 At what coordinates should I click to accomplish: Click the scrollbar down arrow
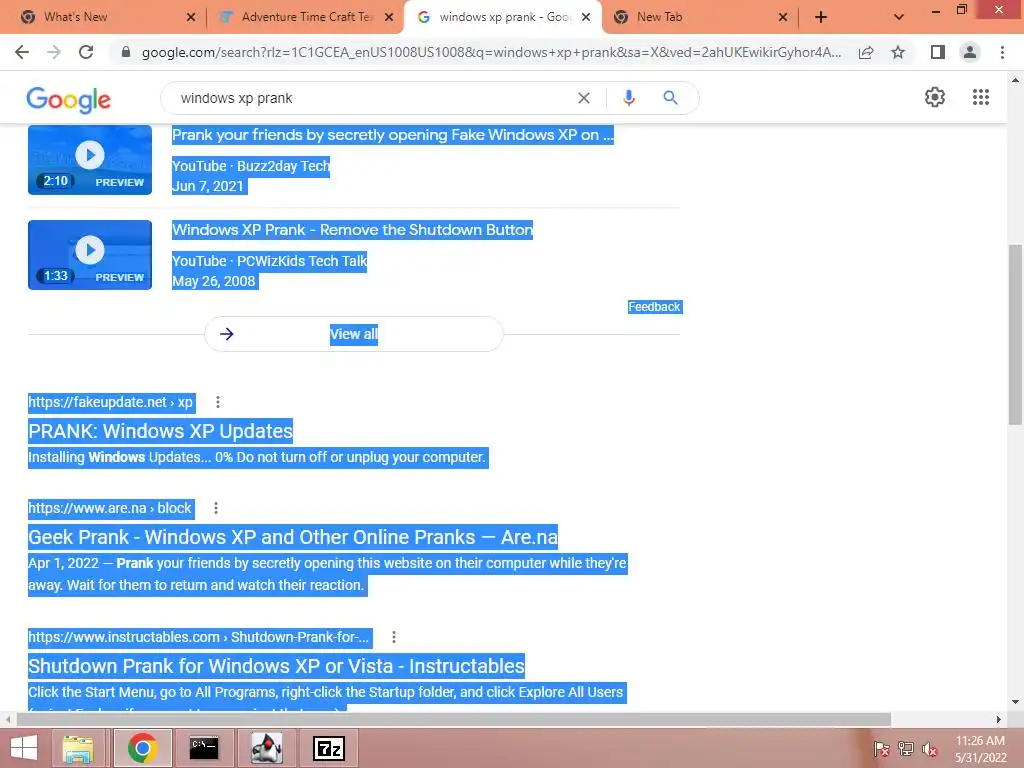[1015, 703]
